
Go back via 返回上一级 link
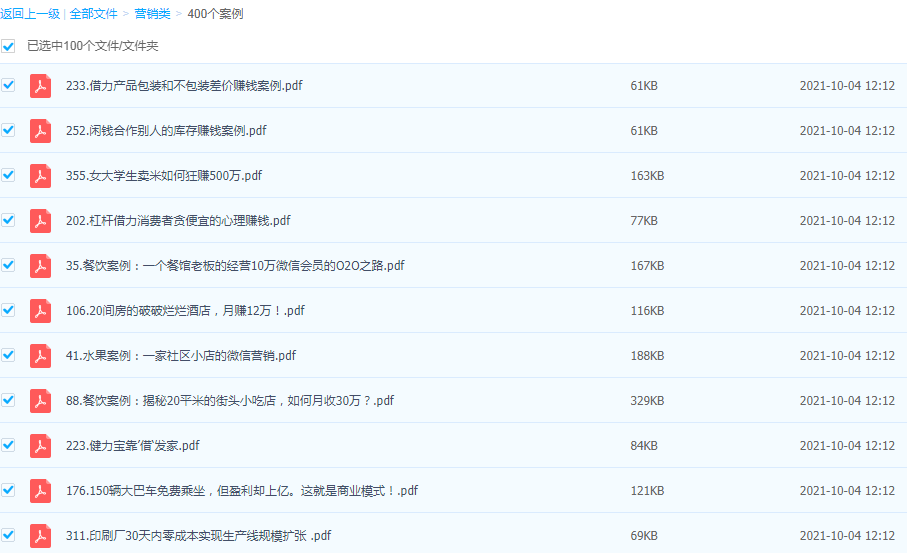30,14
